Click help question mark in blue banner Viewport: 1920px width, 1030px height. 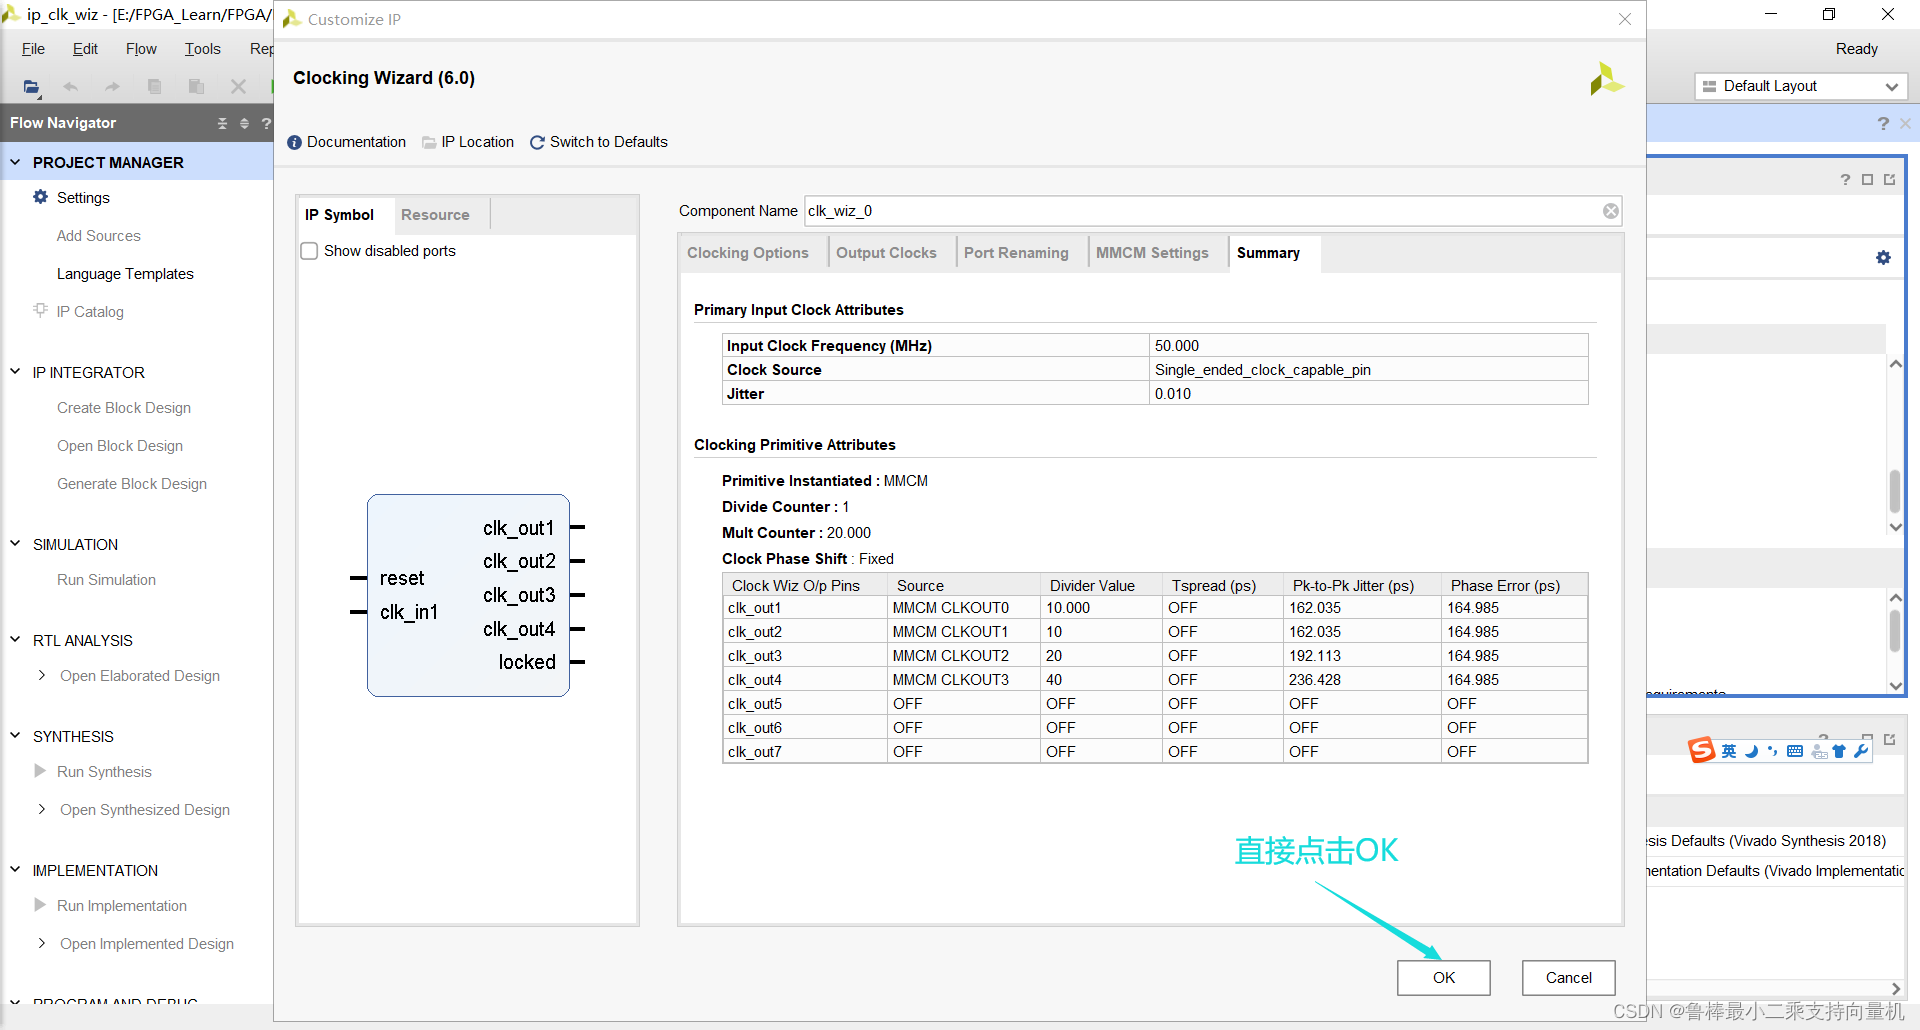[x=1883, y=123]
